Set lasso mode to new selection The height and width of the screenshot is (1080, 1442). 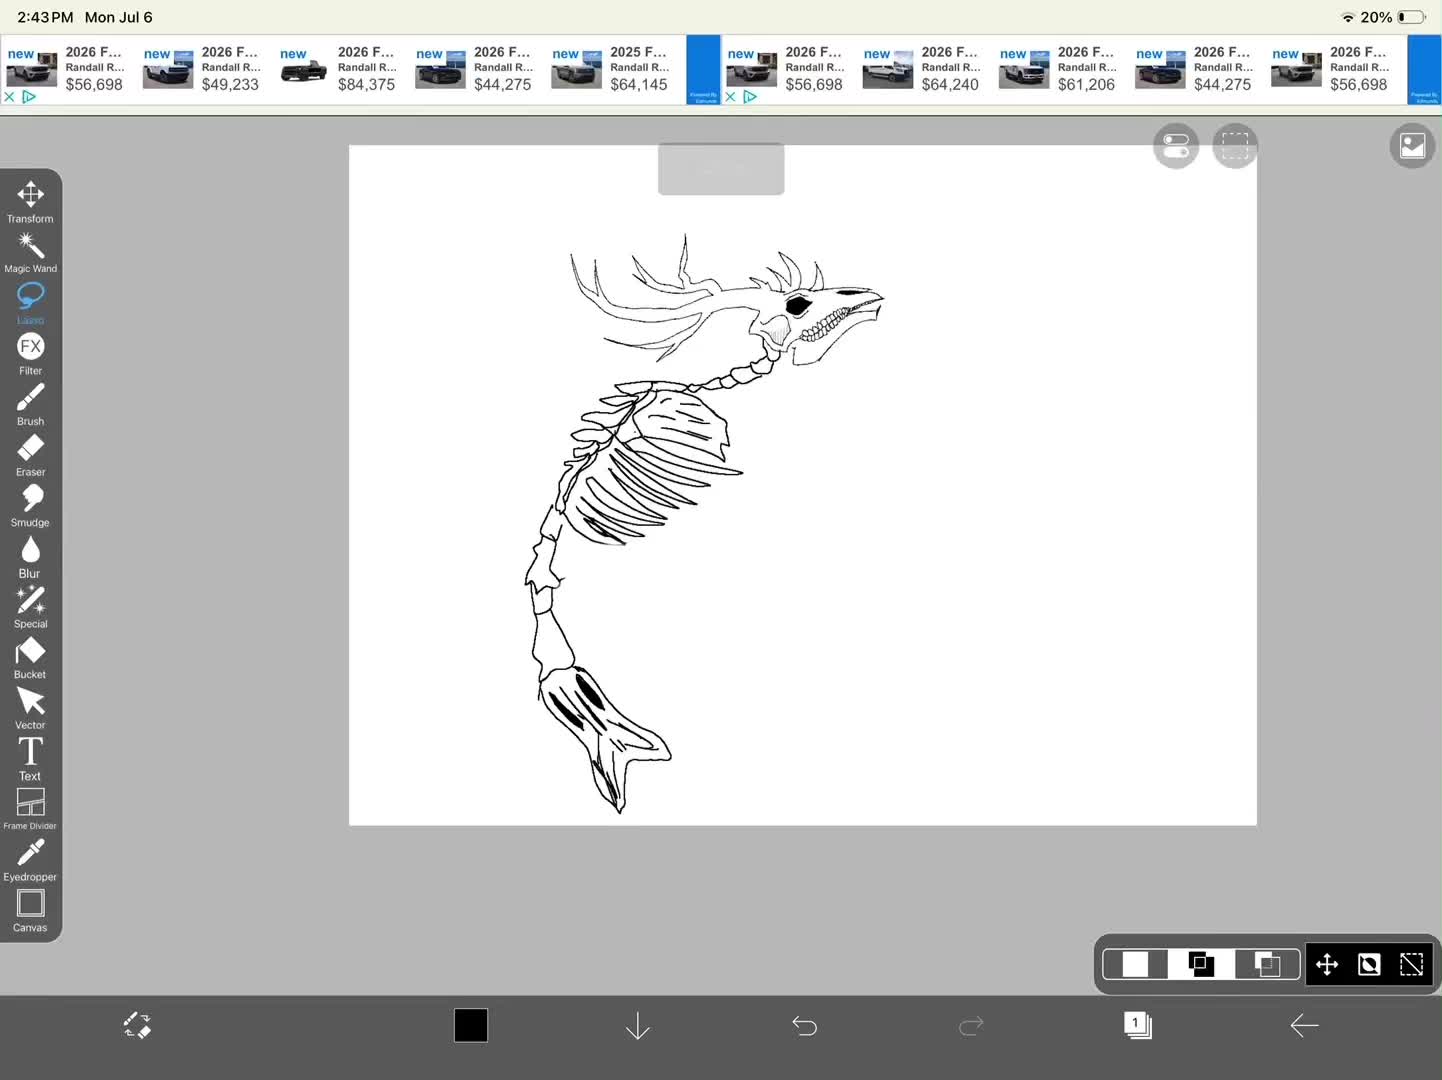1135,964
